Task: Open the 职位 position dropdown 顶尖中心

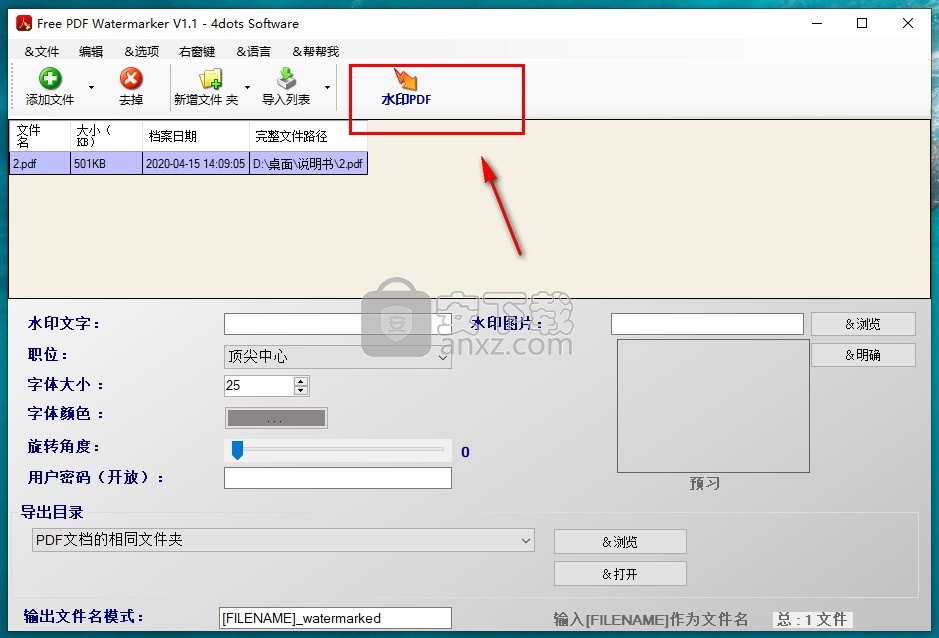Action: point(337,356)
